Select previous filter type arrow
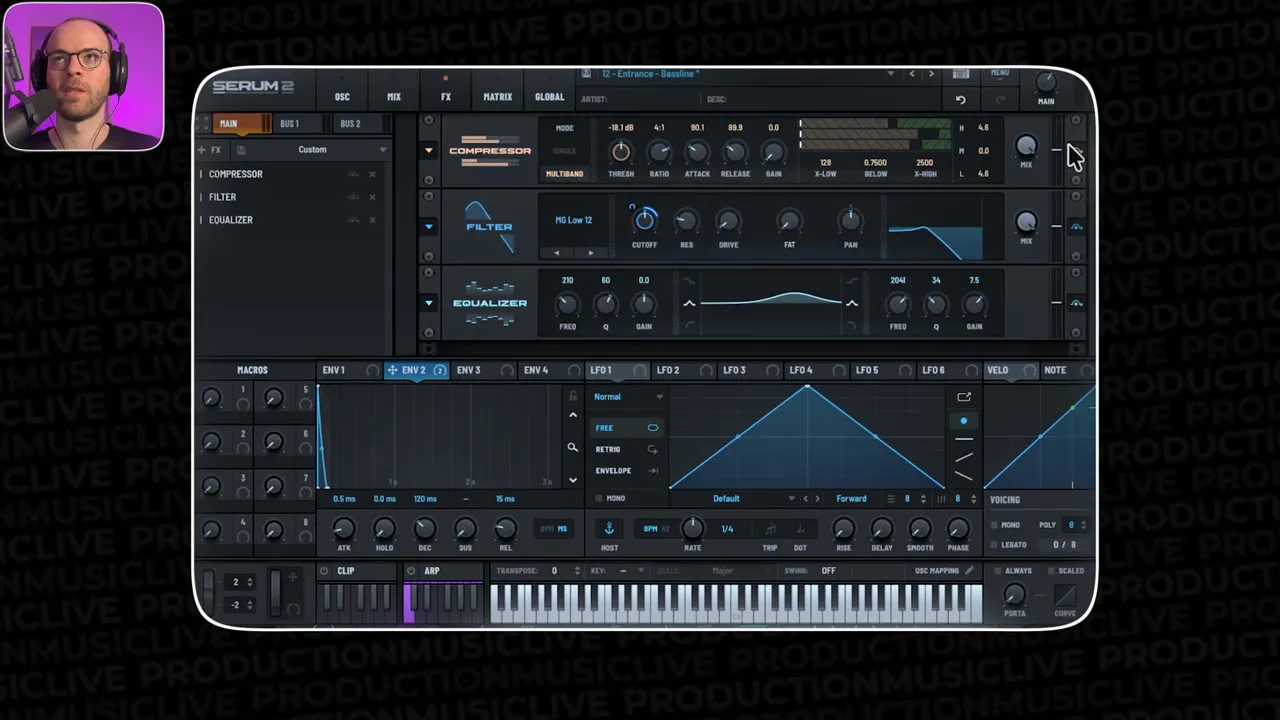 [557, 253]
